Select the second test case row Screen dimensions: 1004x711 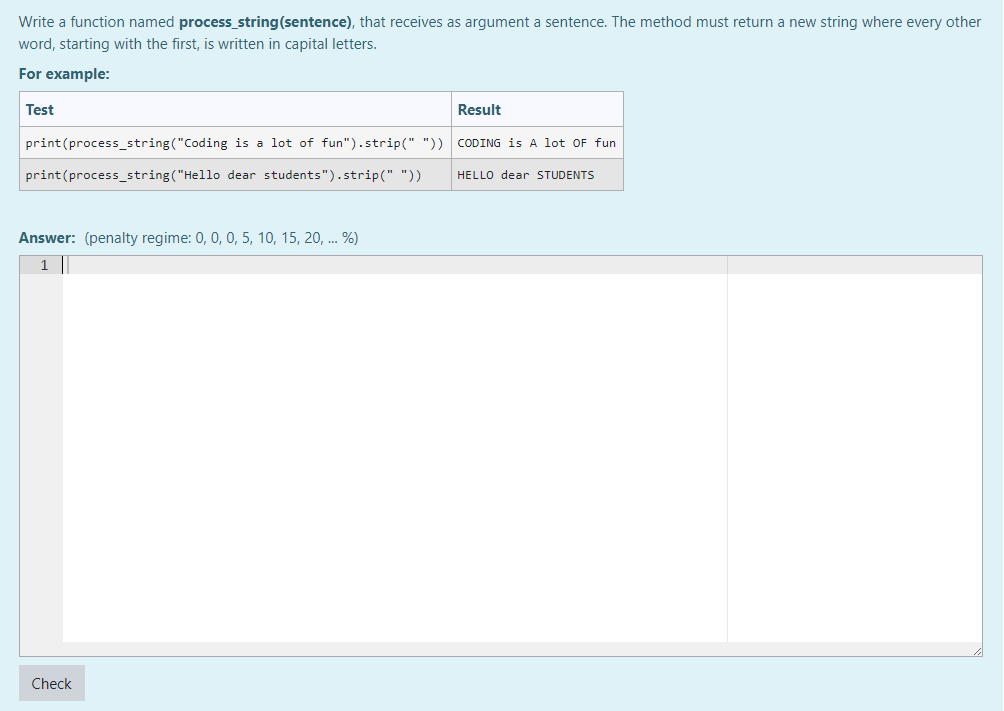[235, 174]
